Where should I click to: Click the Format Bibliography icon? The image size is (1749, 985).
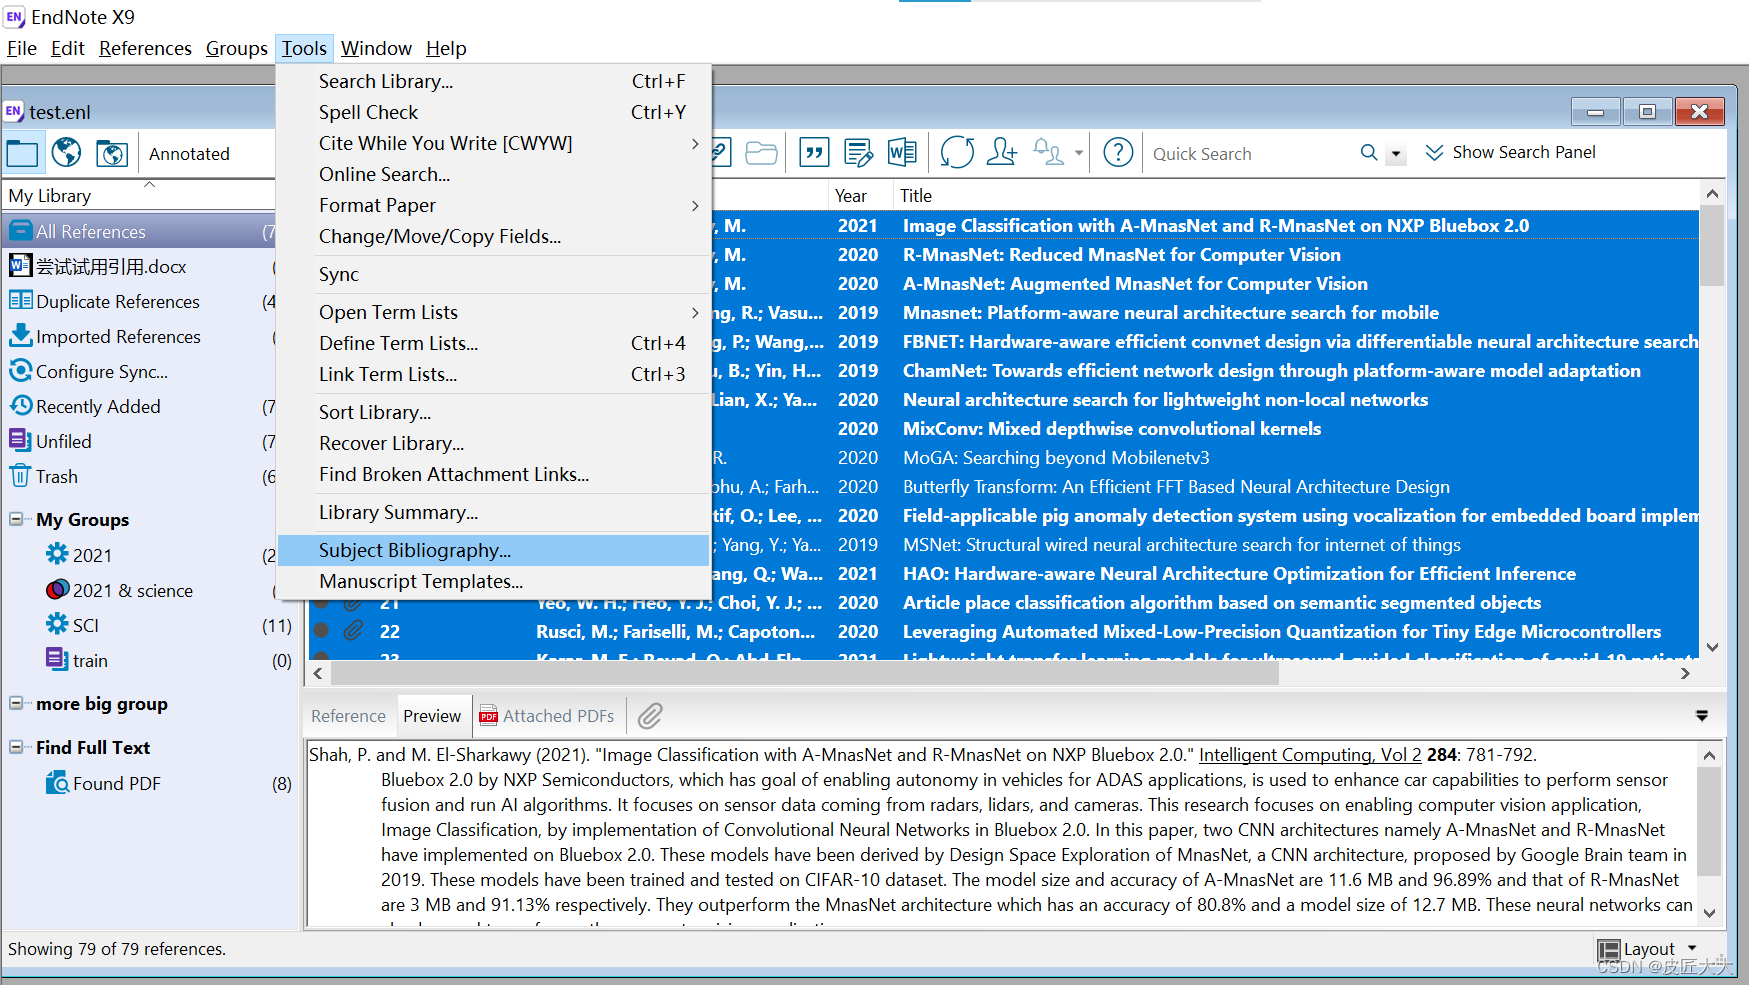pyautogui.click(x=858, y=153)
